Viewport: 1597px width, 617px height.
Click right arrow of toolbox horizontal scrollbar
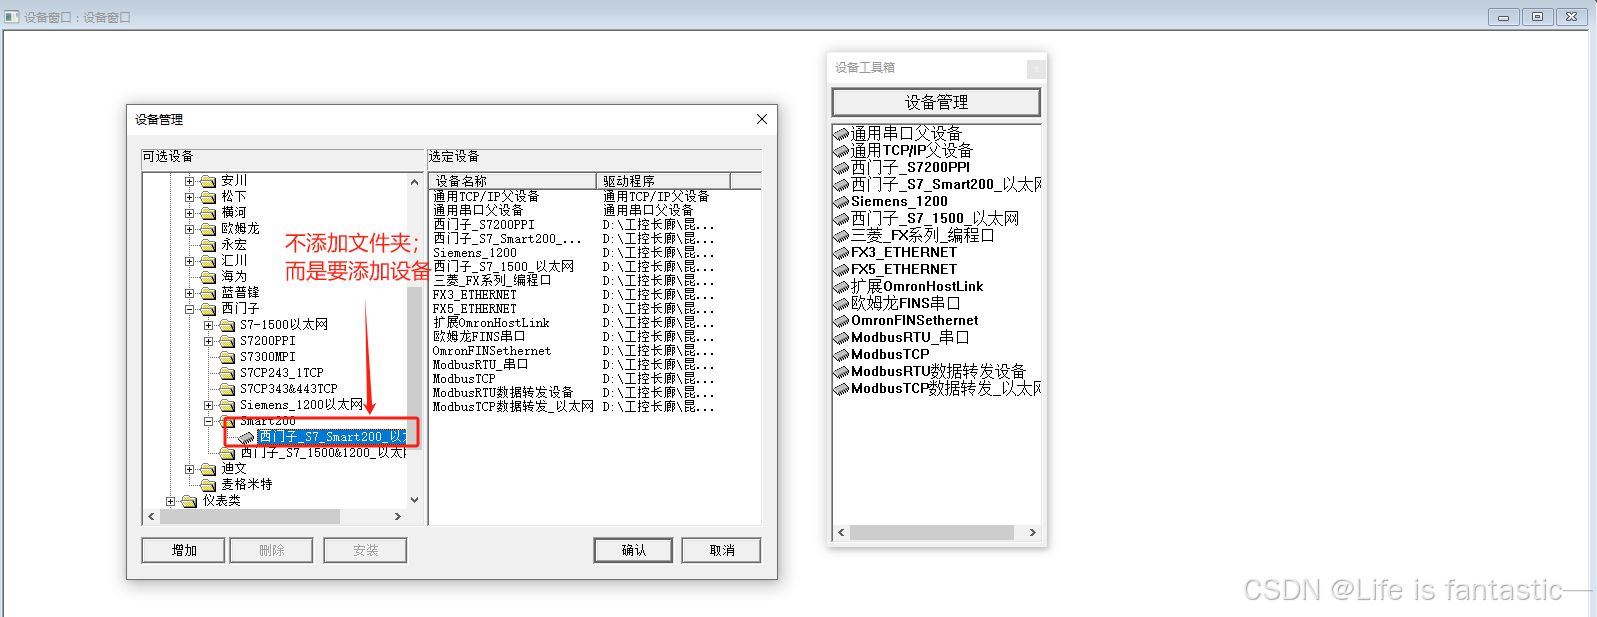pyautogui.click(x=1032, y=533)
